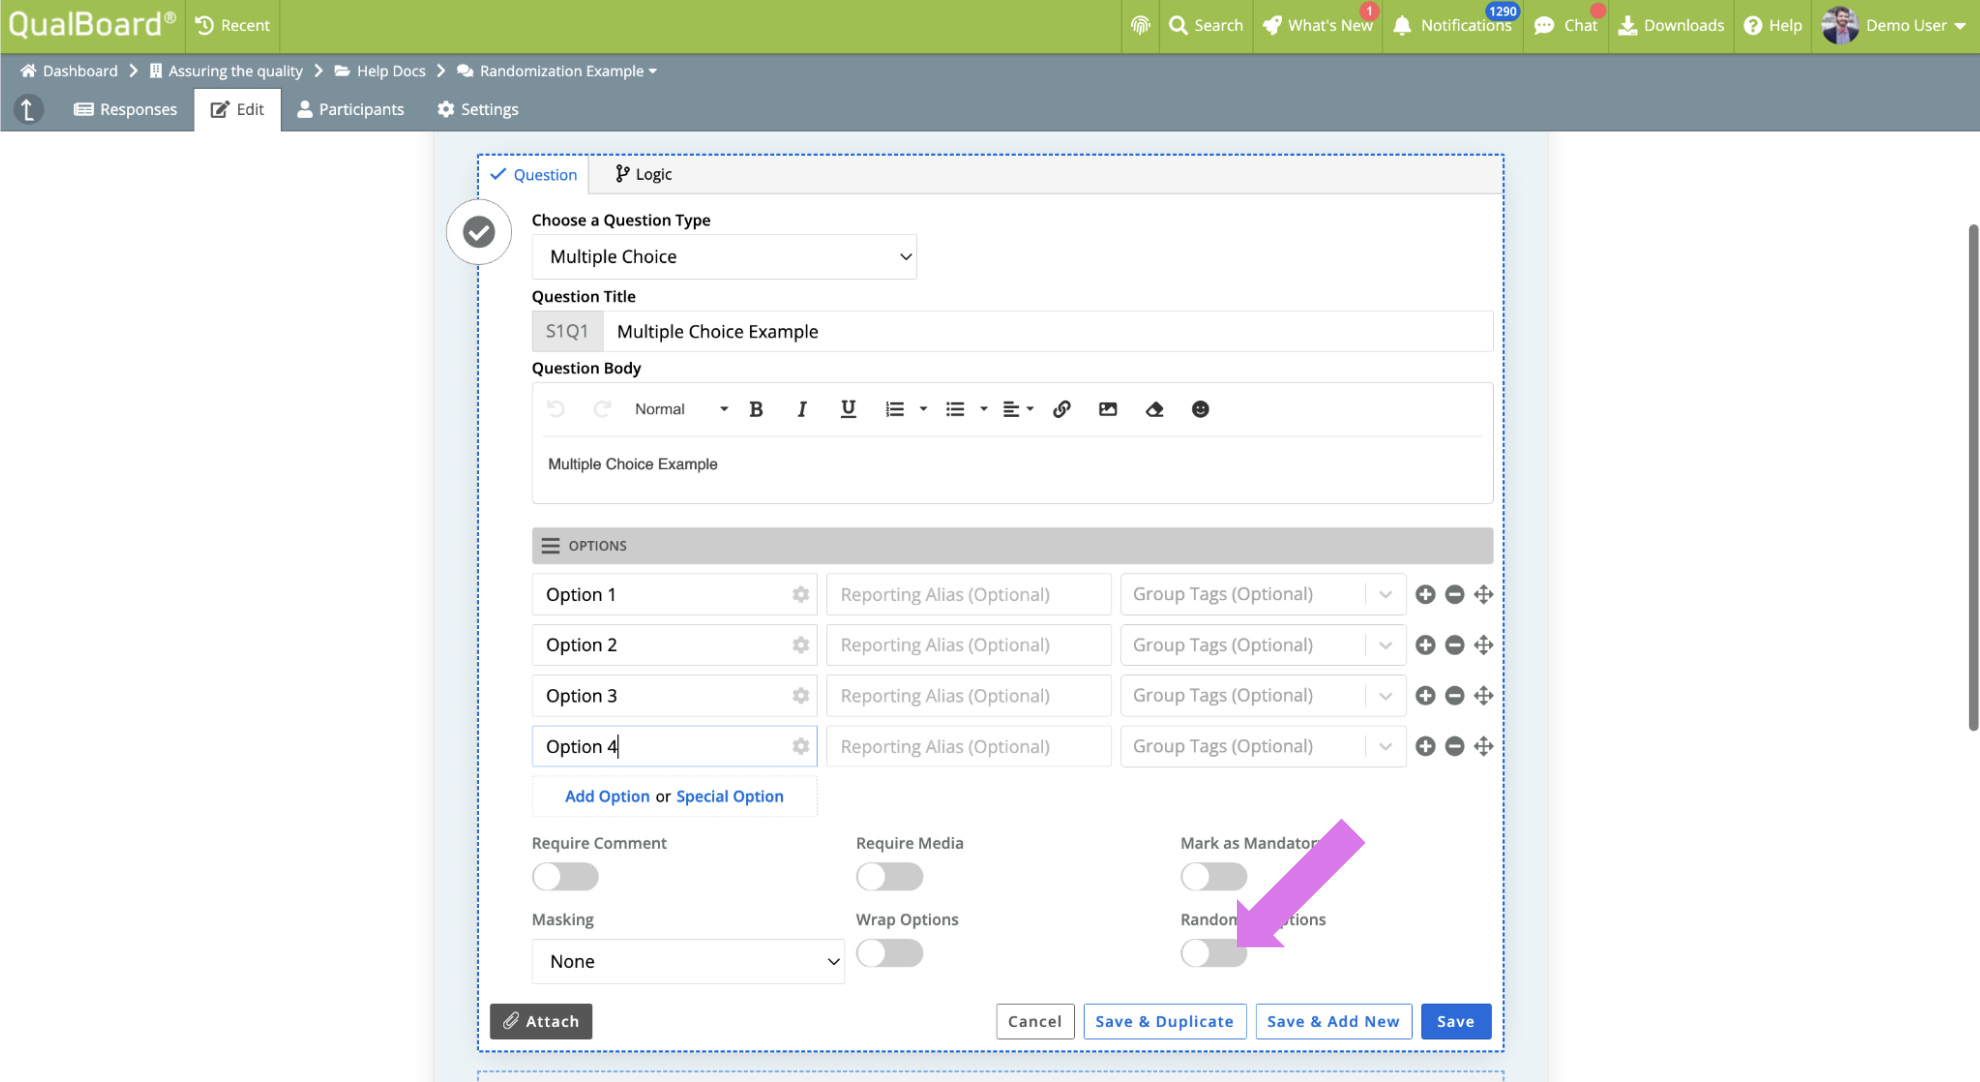
Task: Open the Participants tab
Action: point(350,109)
